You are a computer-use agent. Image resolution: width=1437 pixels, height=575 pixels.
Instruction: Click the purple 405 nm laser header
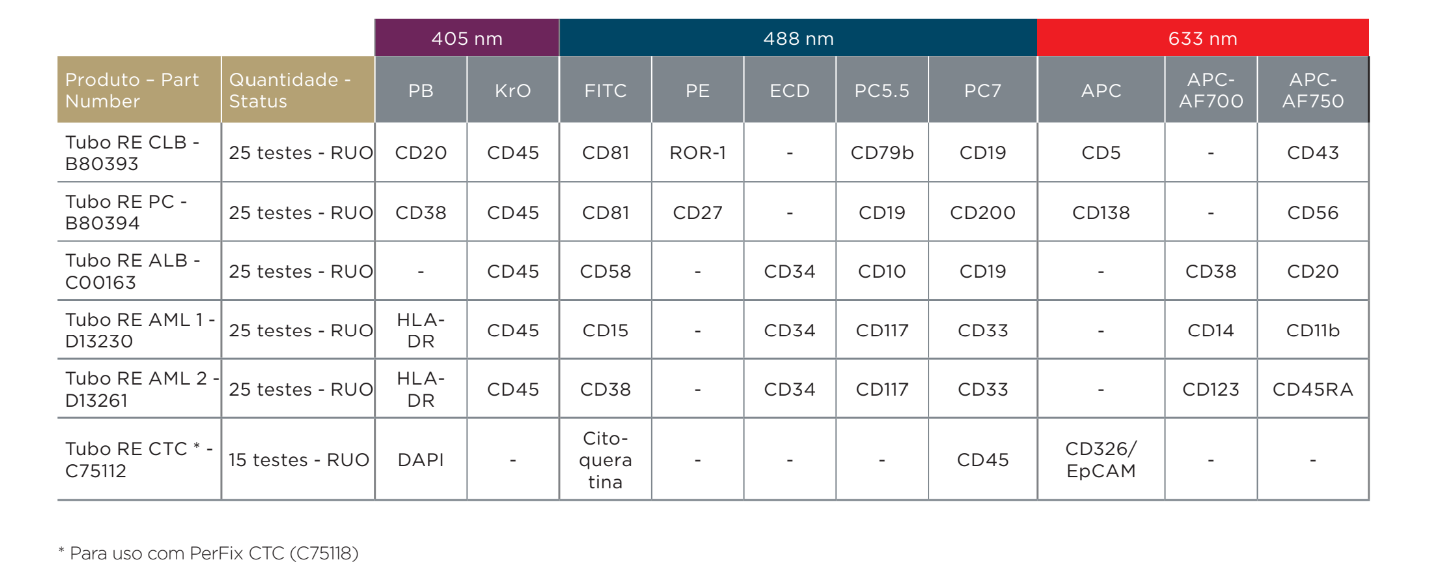point(466,39)
